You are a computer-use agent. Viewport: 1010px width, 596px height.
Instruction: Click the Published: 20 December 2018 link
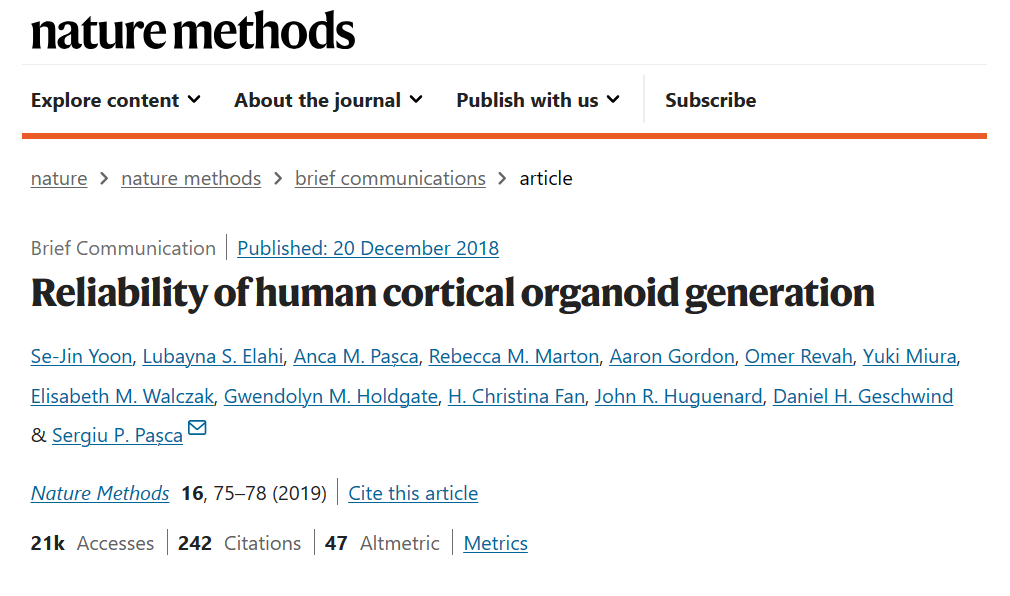tap(368, 248)
